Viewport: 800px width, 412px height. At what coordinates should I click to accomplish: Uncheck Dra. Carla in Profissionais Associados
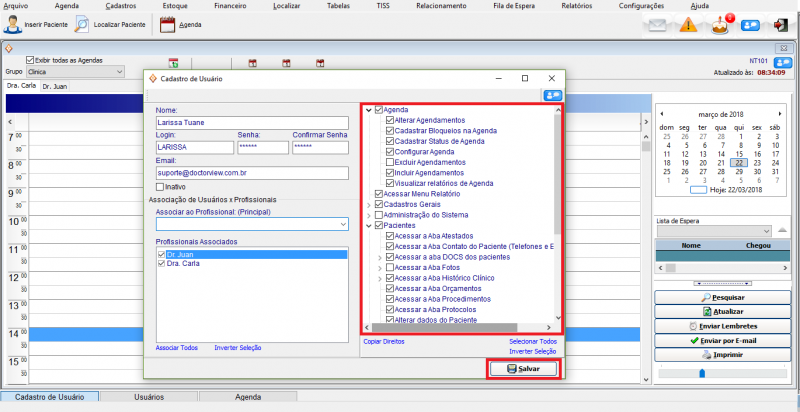point(162,264)
